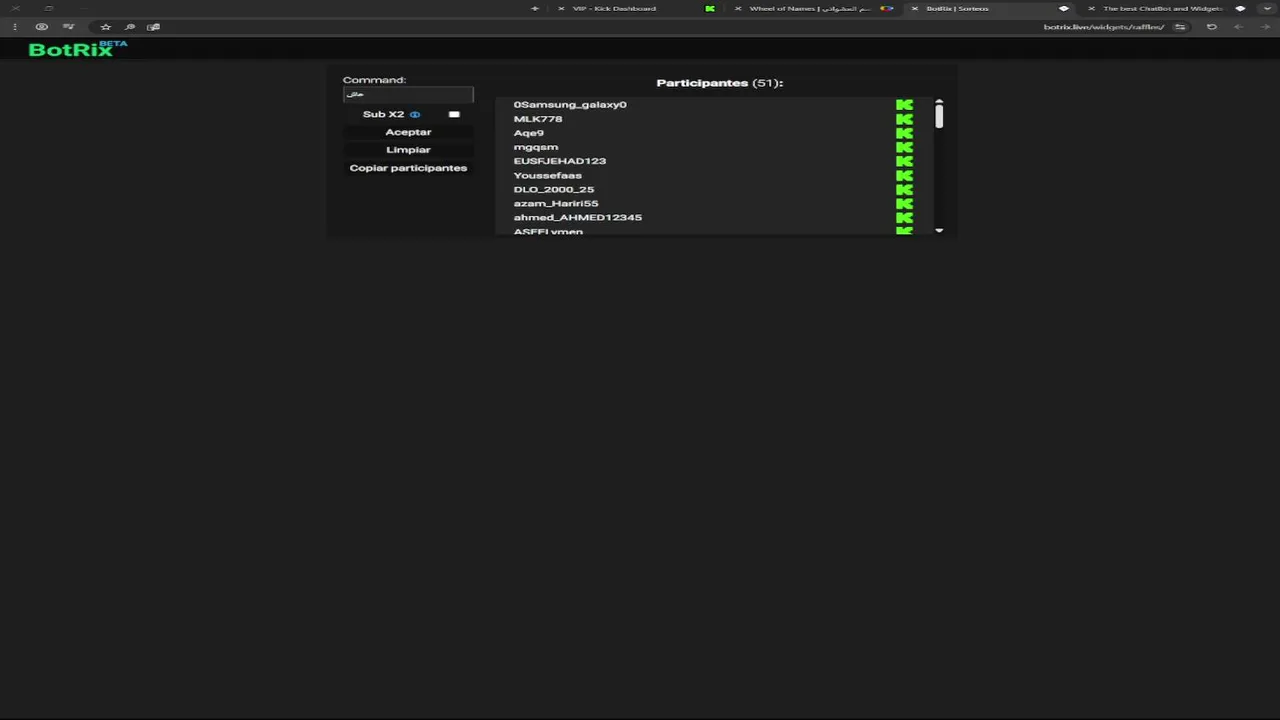Viewport: 1280px width, 720px height.
Task: Toggle the Sub X2 checkbox
Action: pos(454,115)
